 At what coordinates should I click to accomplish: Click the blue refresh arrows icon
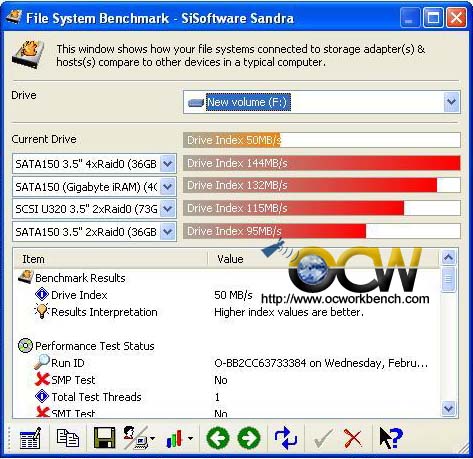286,438
